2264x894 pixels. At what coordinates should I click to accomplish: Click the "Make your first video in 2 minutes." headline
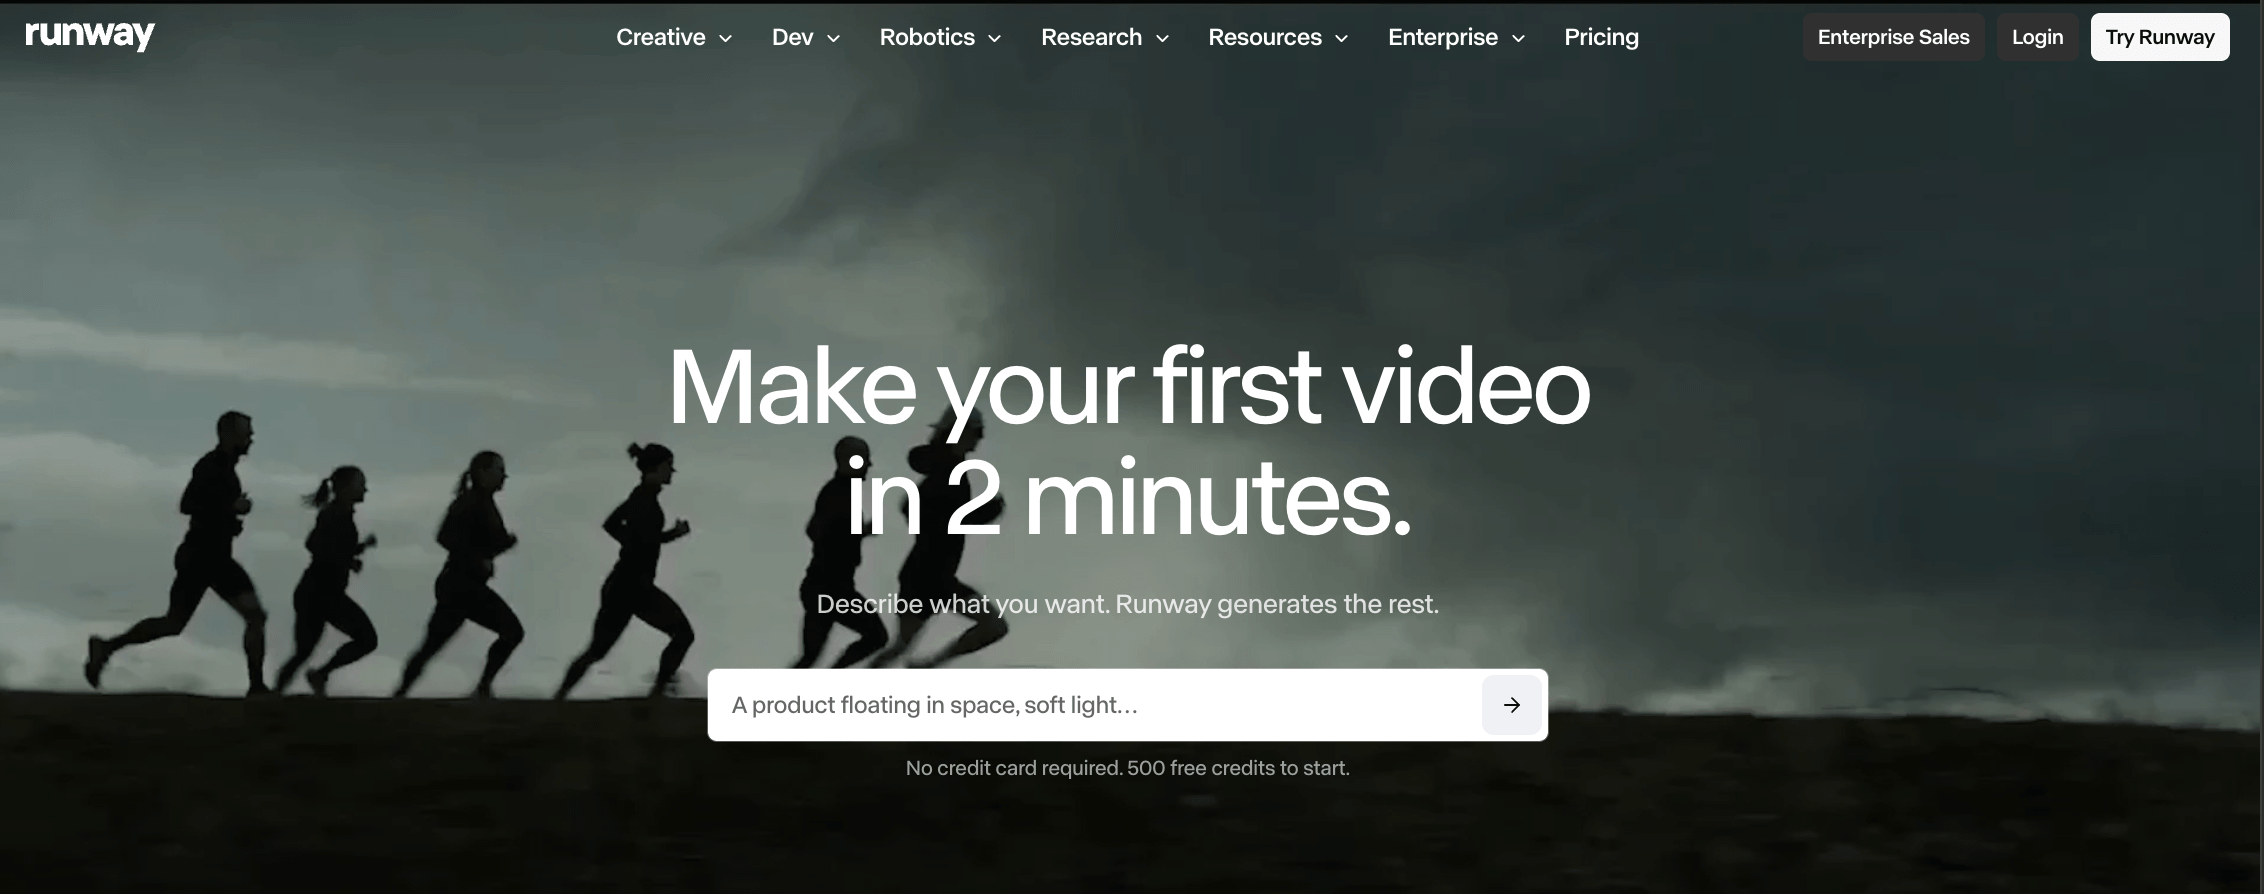click(1128, 442)
